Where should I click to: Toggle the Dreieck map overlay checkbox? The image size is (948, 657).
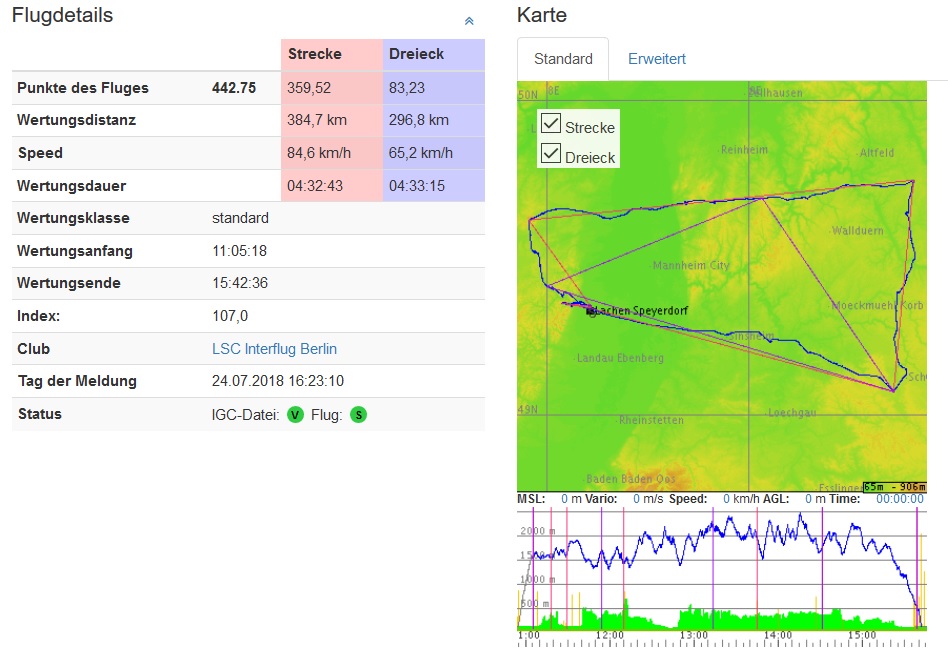click(551, 154)
